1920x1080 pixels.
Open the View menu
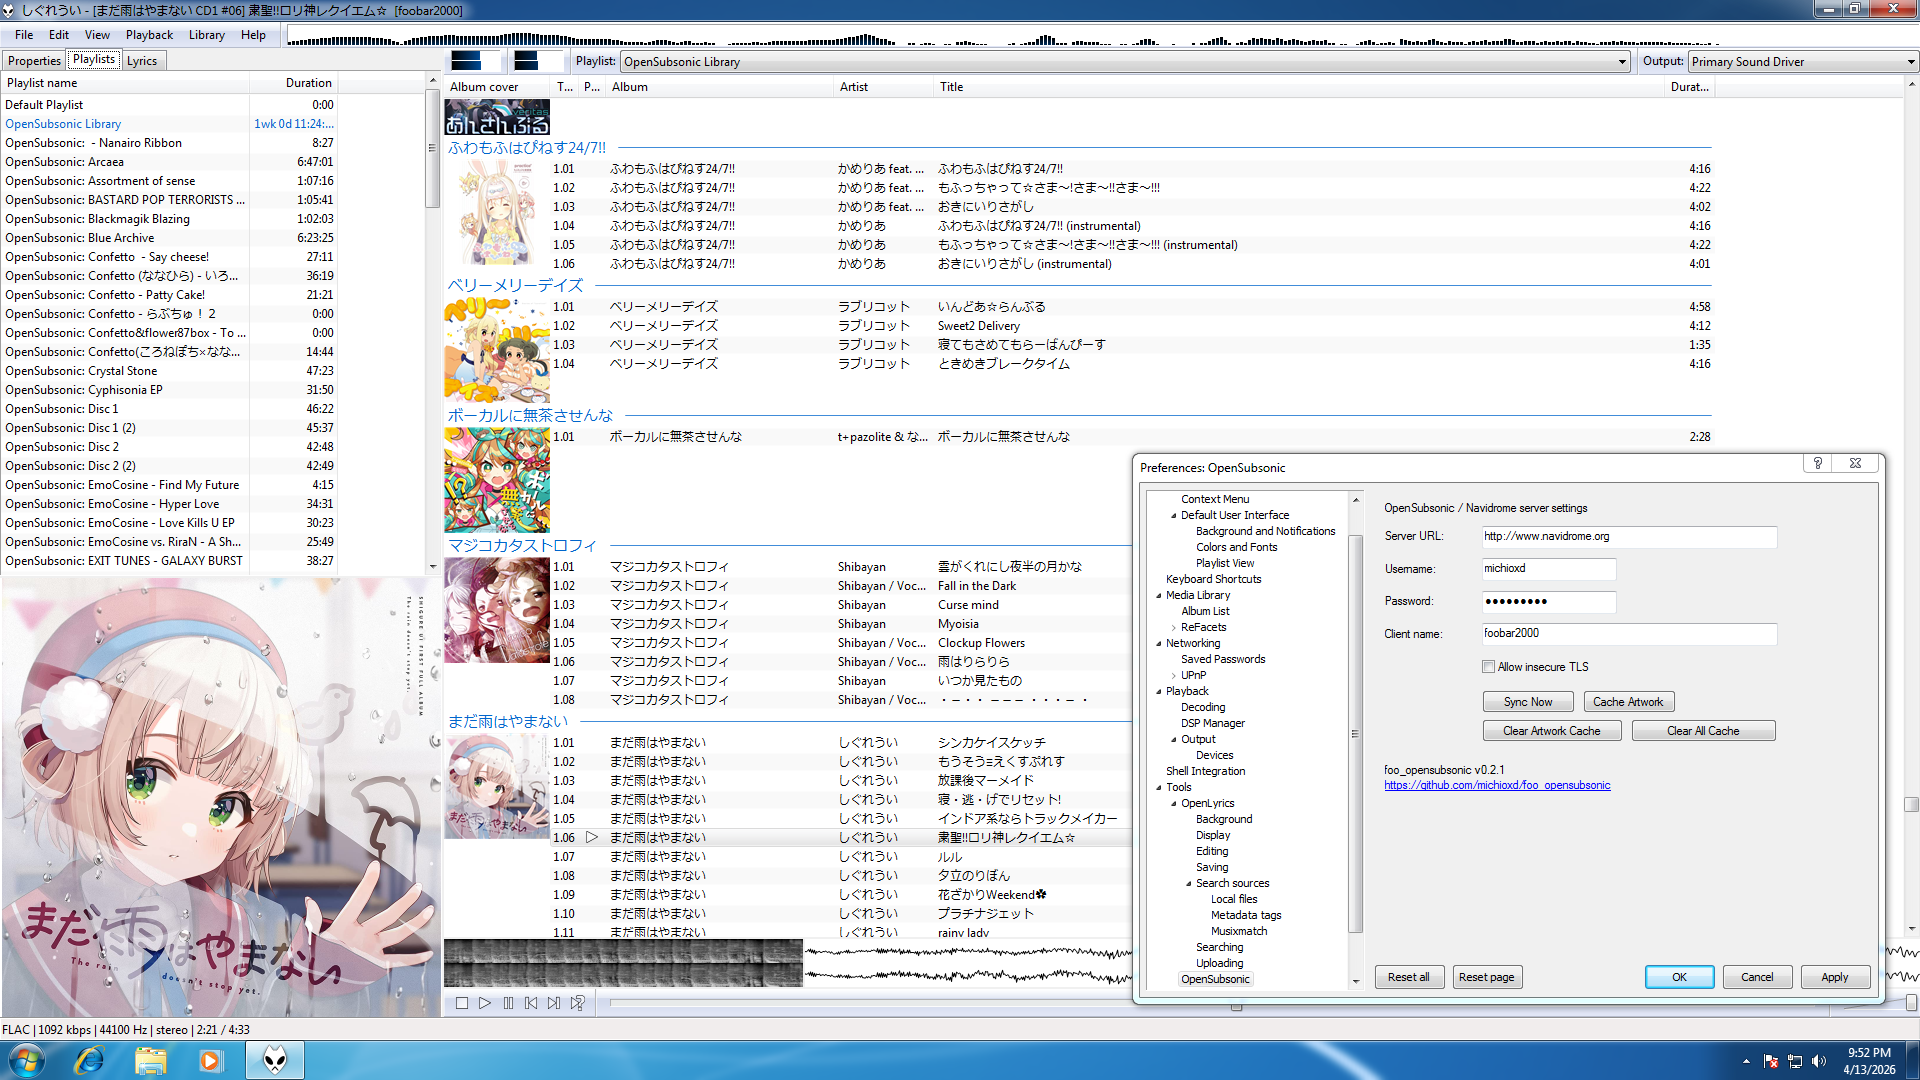[97, 35]
